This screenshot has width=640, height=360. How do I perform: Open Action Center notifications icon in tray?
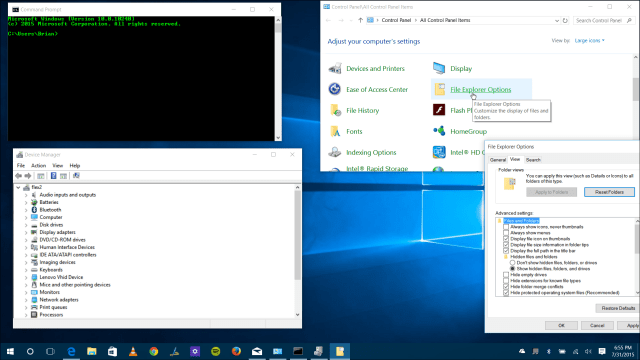tap(602, 351)
